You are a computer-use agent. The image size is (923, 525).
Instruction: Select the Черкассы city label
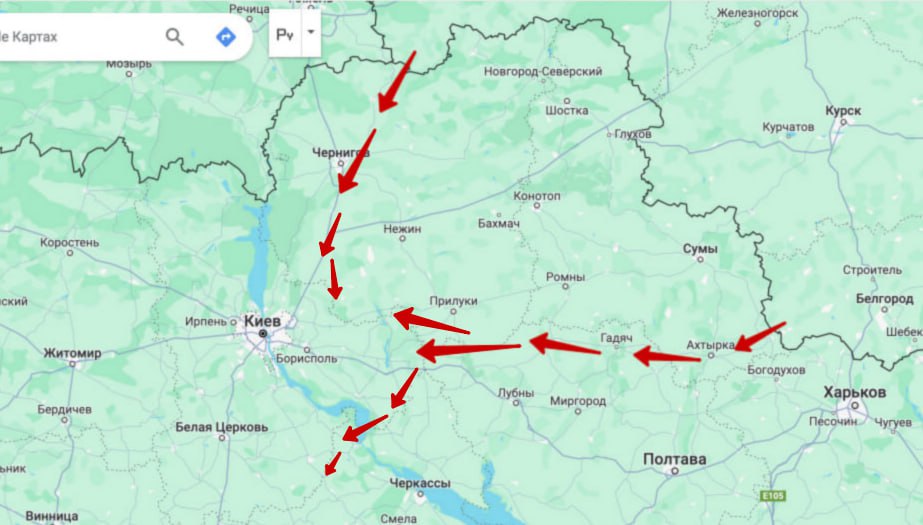(x=420, y=483)
